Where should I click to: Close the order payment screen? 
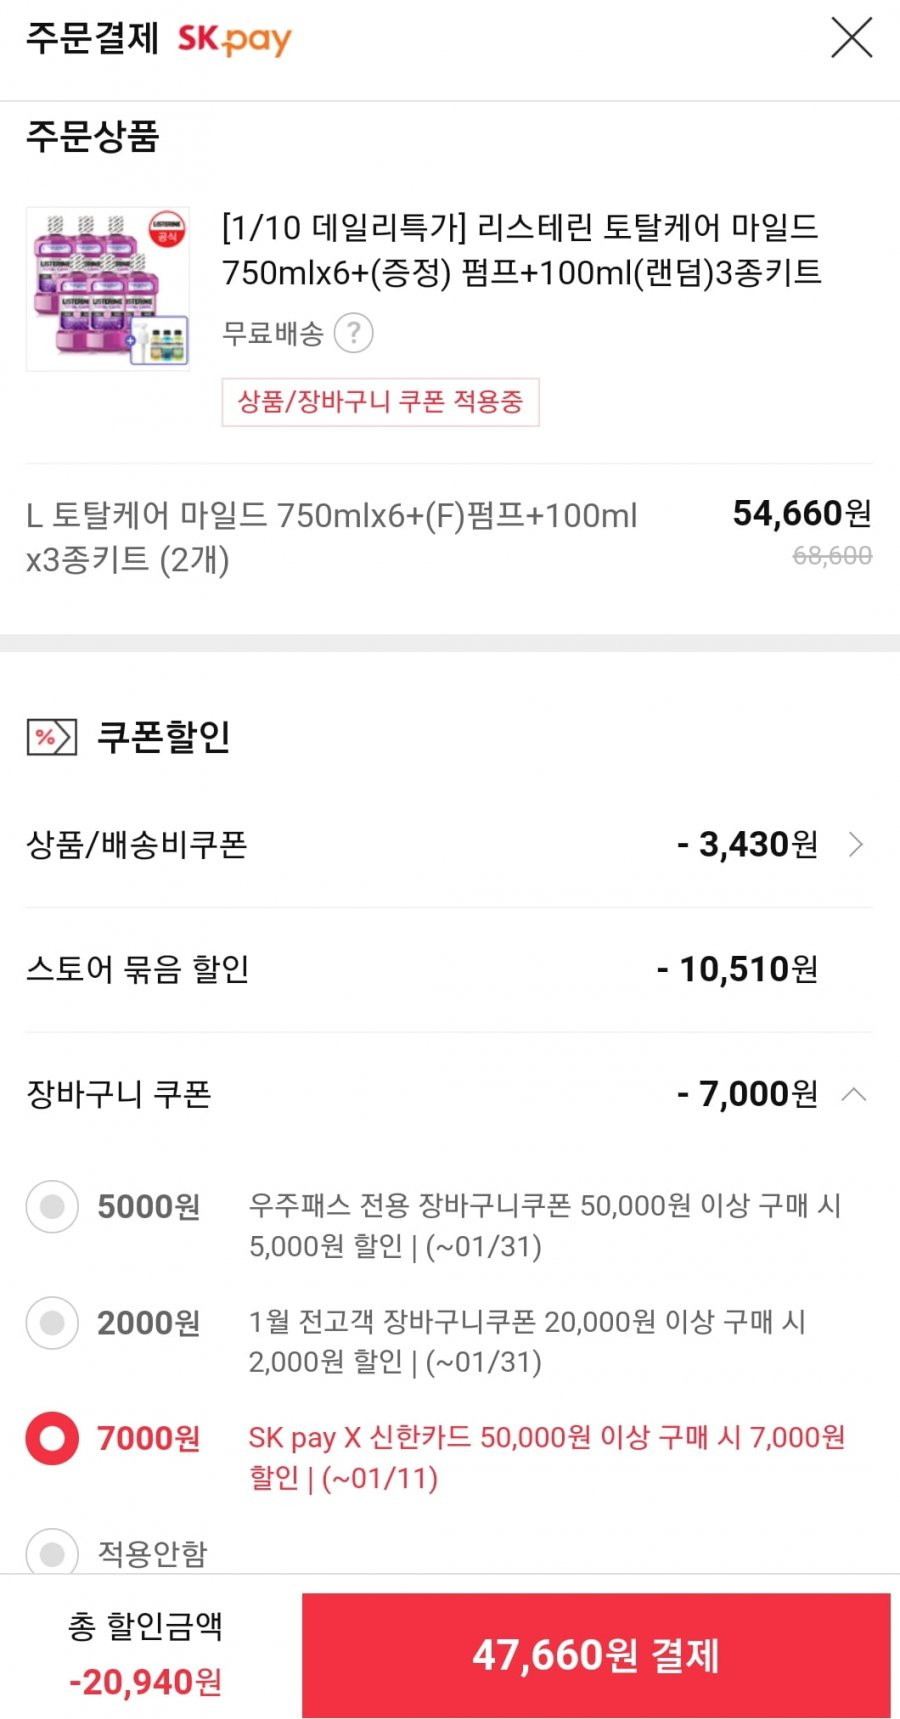[852, 38]
